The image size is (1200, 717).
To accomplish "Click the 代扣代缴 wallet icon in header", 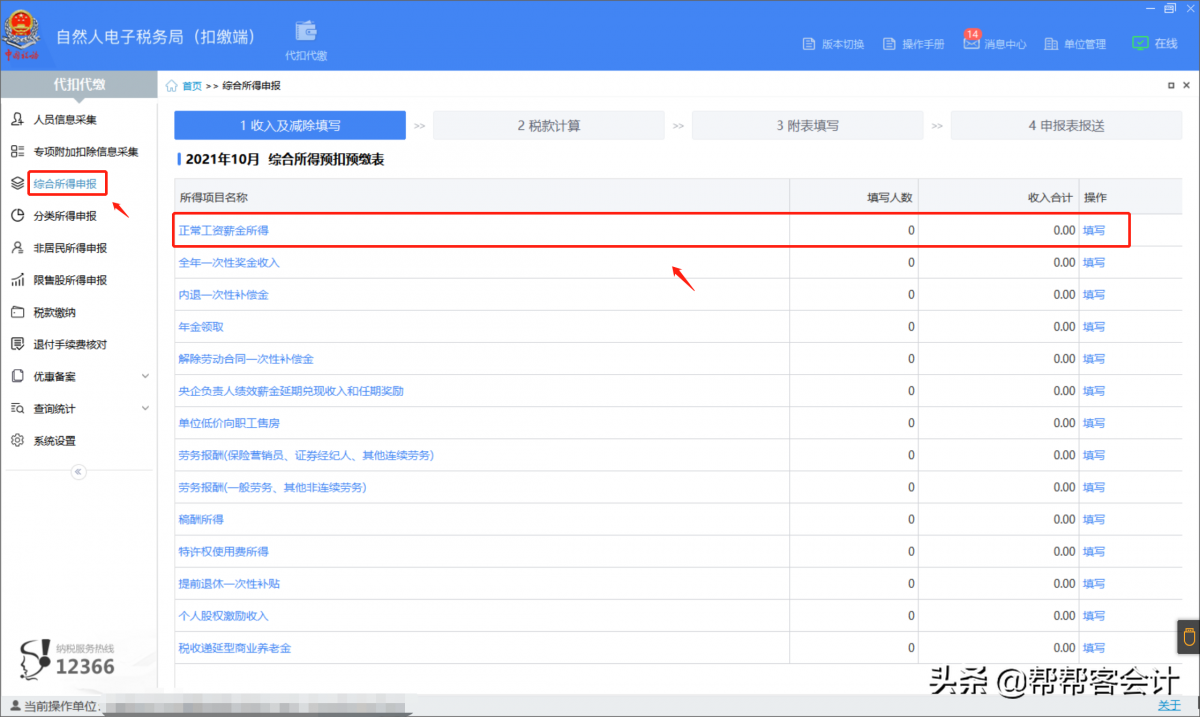I will point(306,32).
